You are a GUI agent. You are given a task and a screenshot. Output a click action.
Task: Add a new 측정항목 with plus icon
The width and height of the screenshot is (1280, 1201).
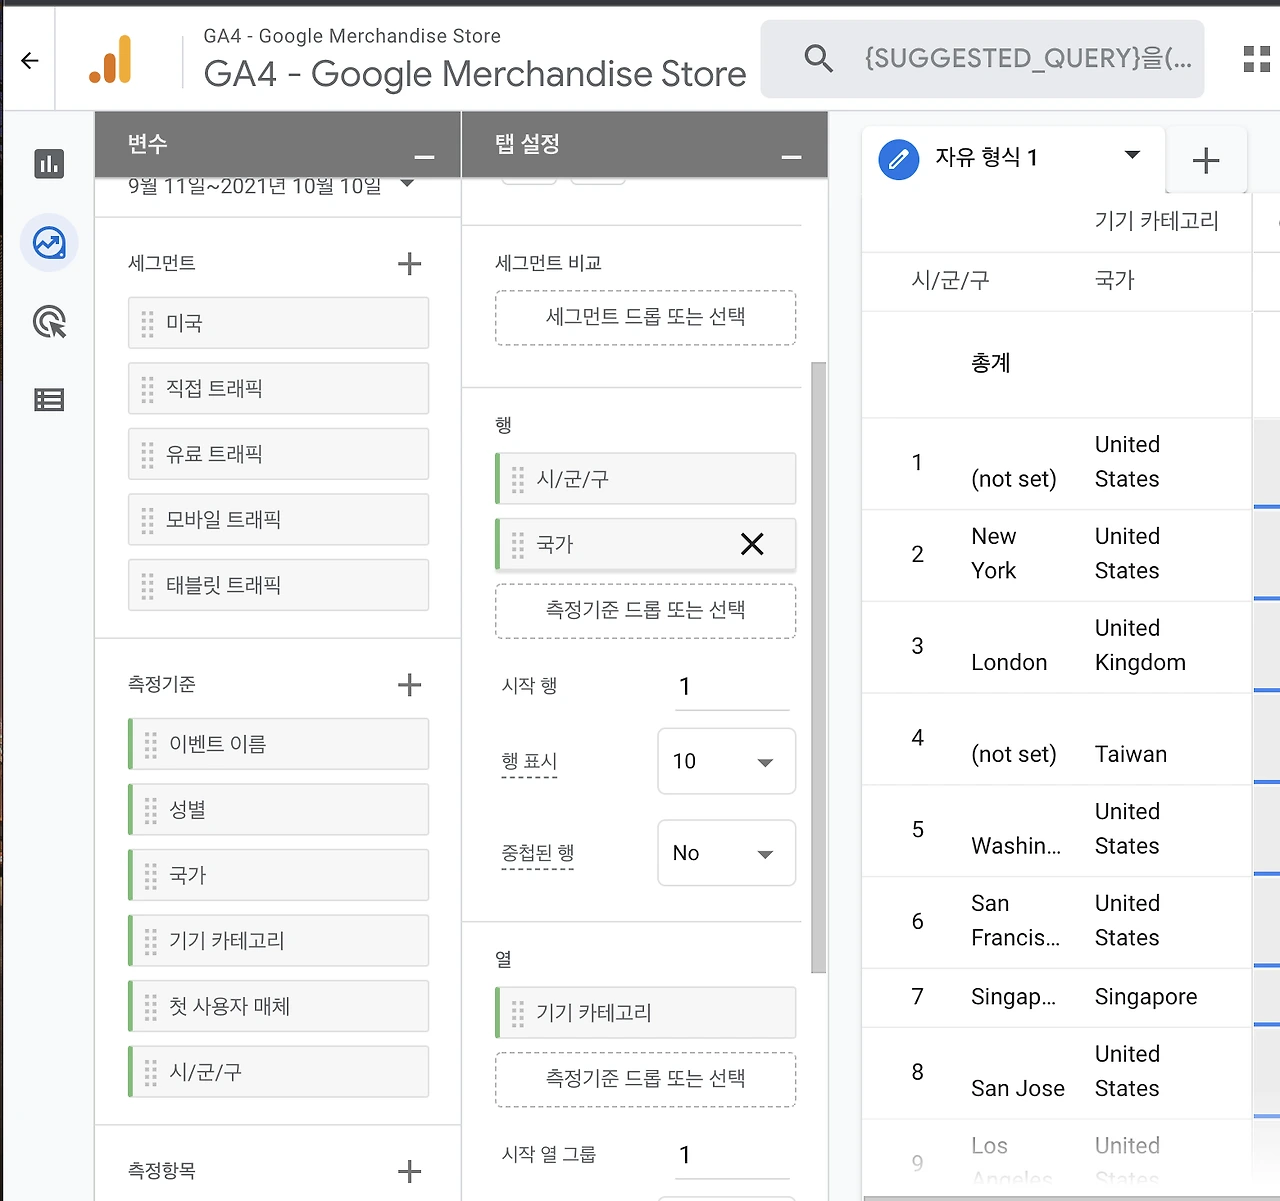point(409,1171)
